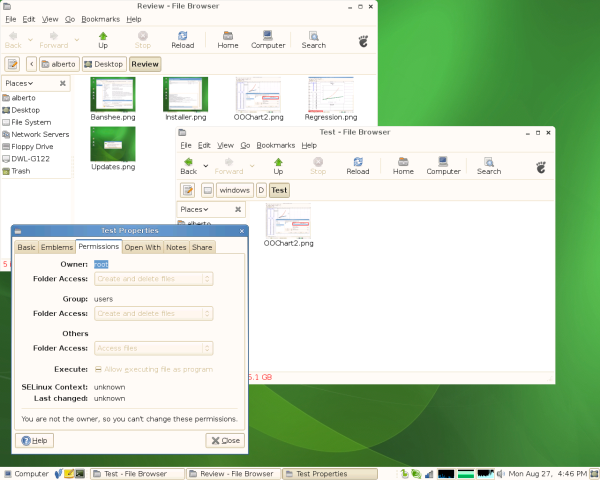
Task: Open Computer from Review File Browser toolbar
Action: pyautogui.click(x=268, y=40)
